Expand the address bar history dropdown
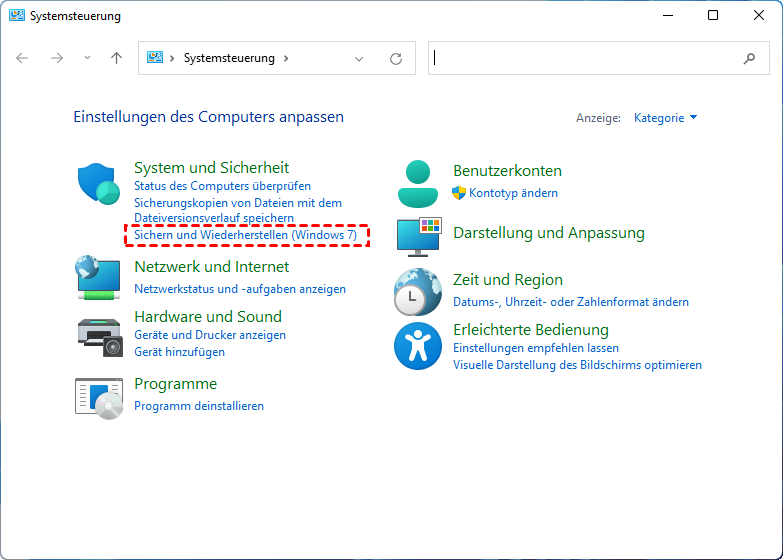This screenshot has width=783, height=560. tap(360, 58)
